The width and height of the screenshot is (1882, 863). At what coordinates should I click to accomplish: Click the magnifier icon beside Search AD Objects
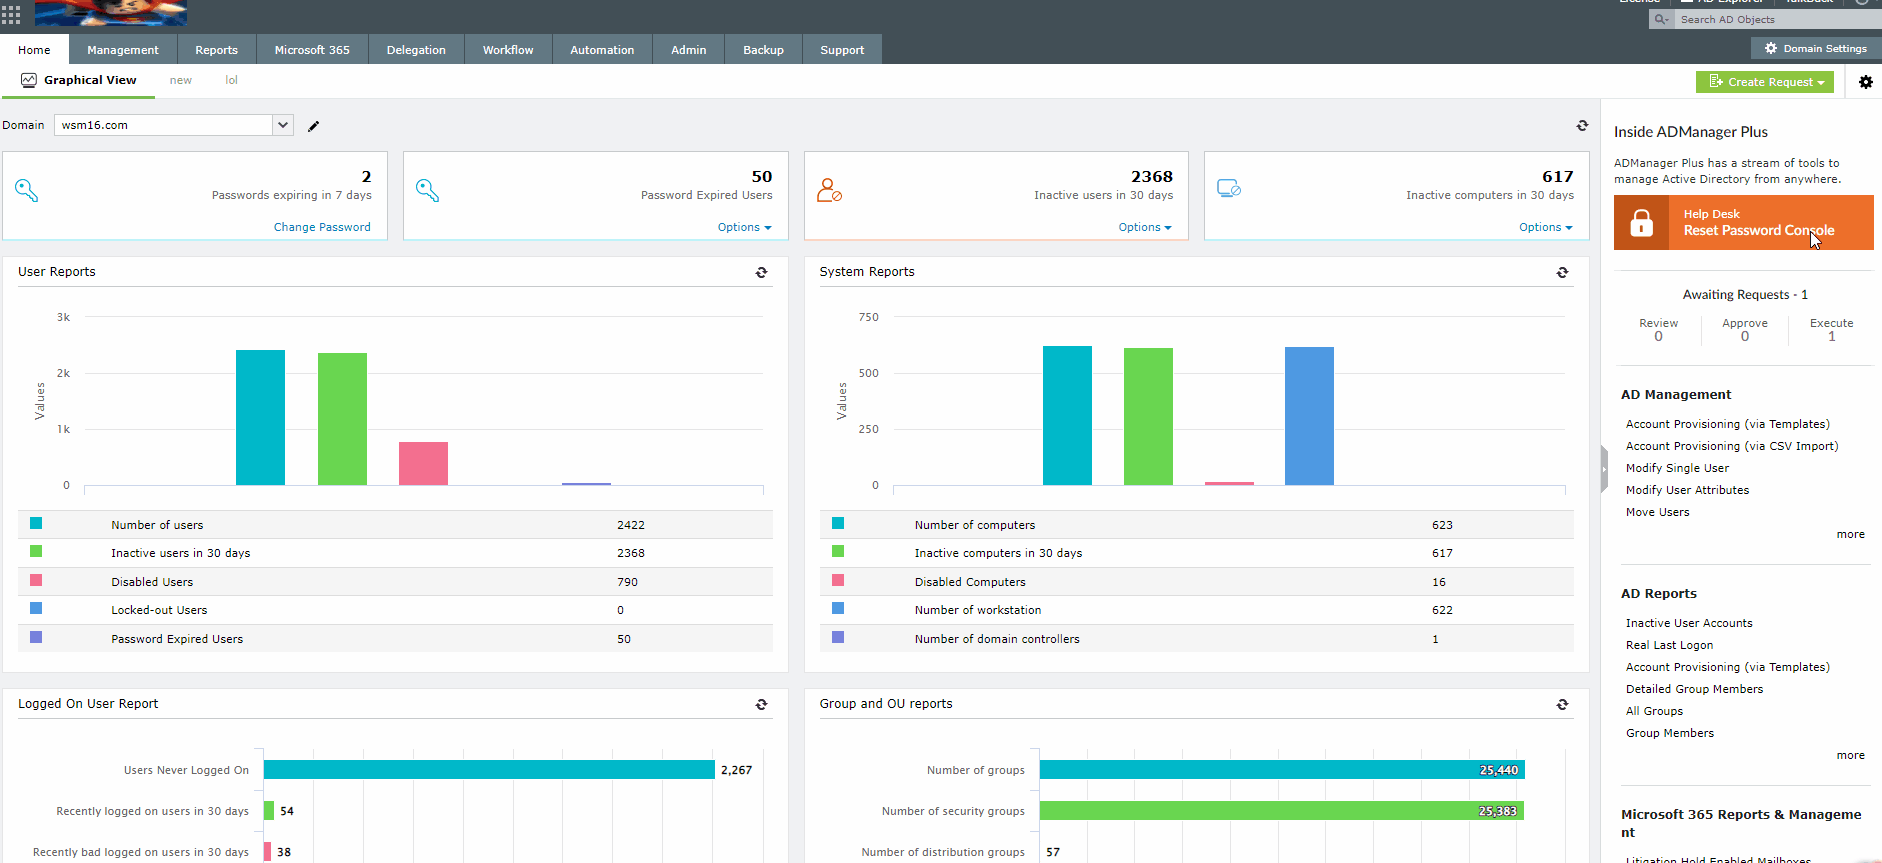1661,19
